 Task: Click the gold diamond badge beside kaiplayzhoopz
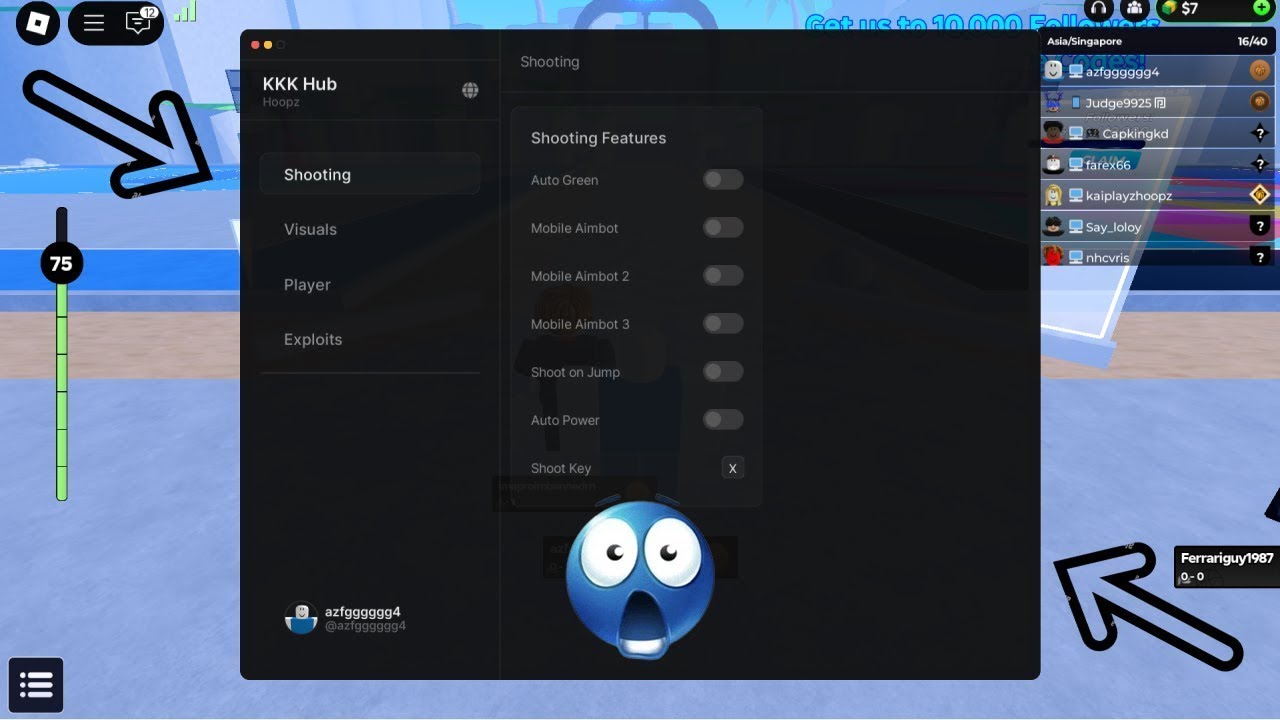point(1260,195)
